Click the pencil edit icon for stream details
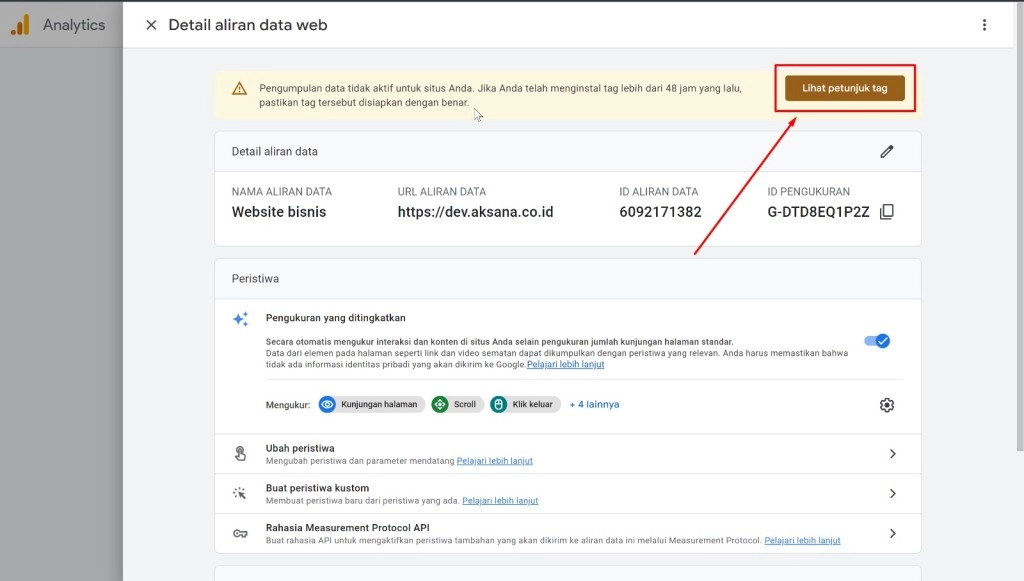1024x581 pixels. [886, 152]
